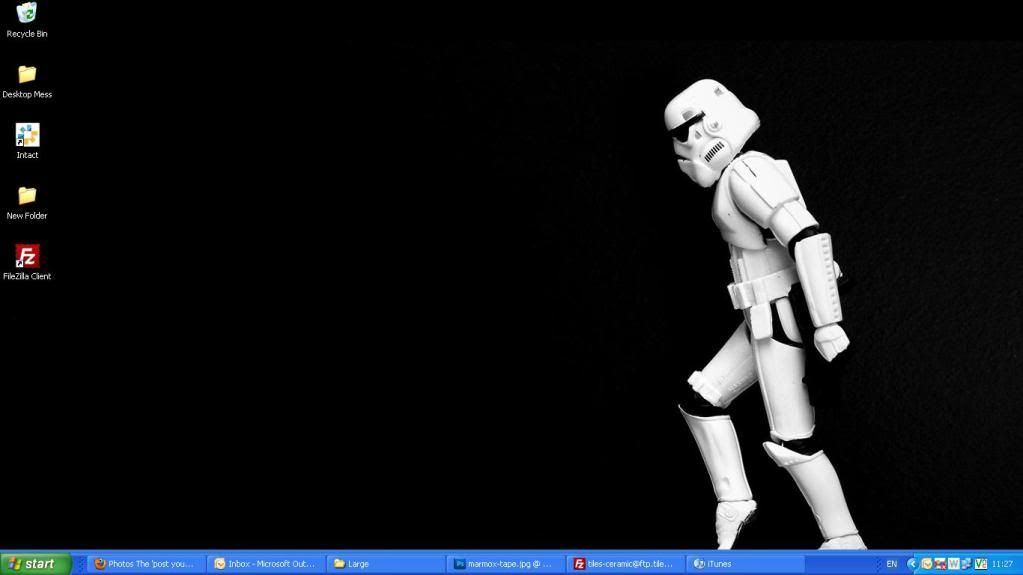Open the Windows start menu

(x=36, y=564)
